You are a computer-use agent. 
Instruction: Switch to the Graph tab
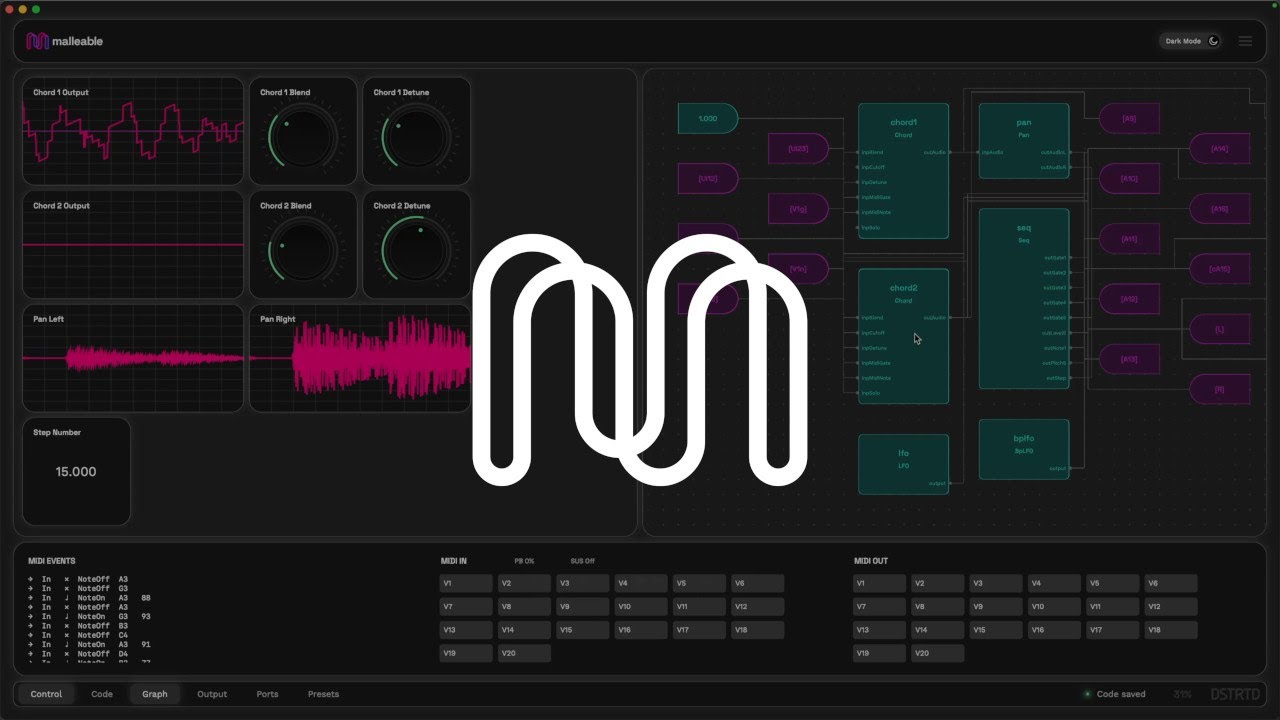[x=155, y=694]
